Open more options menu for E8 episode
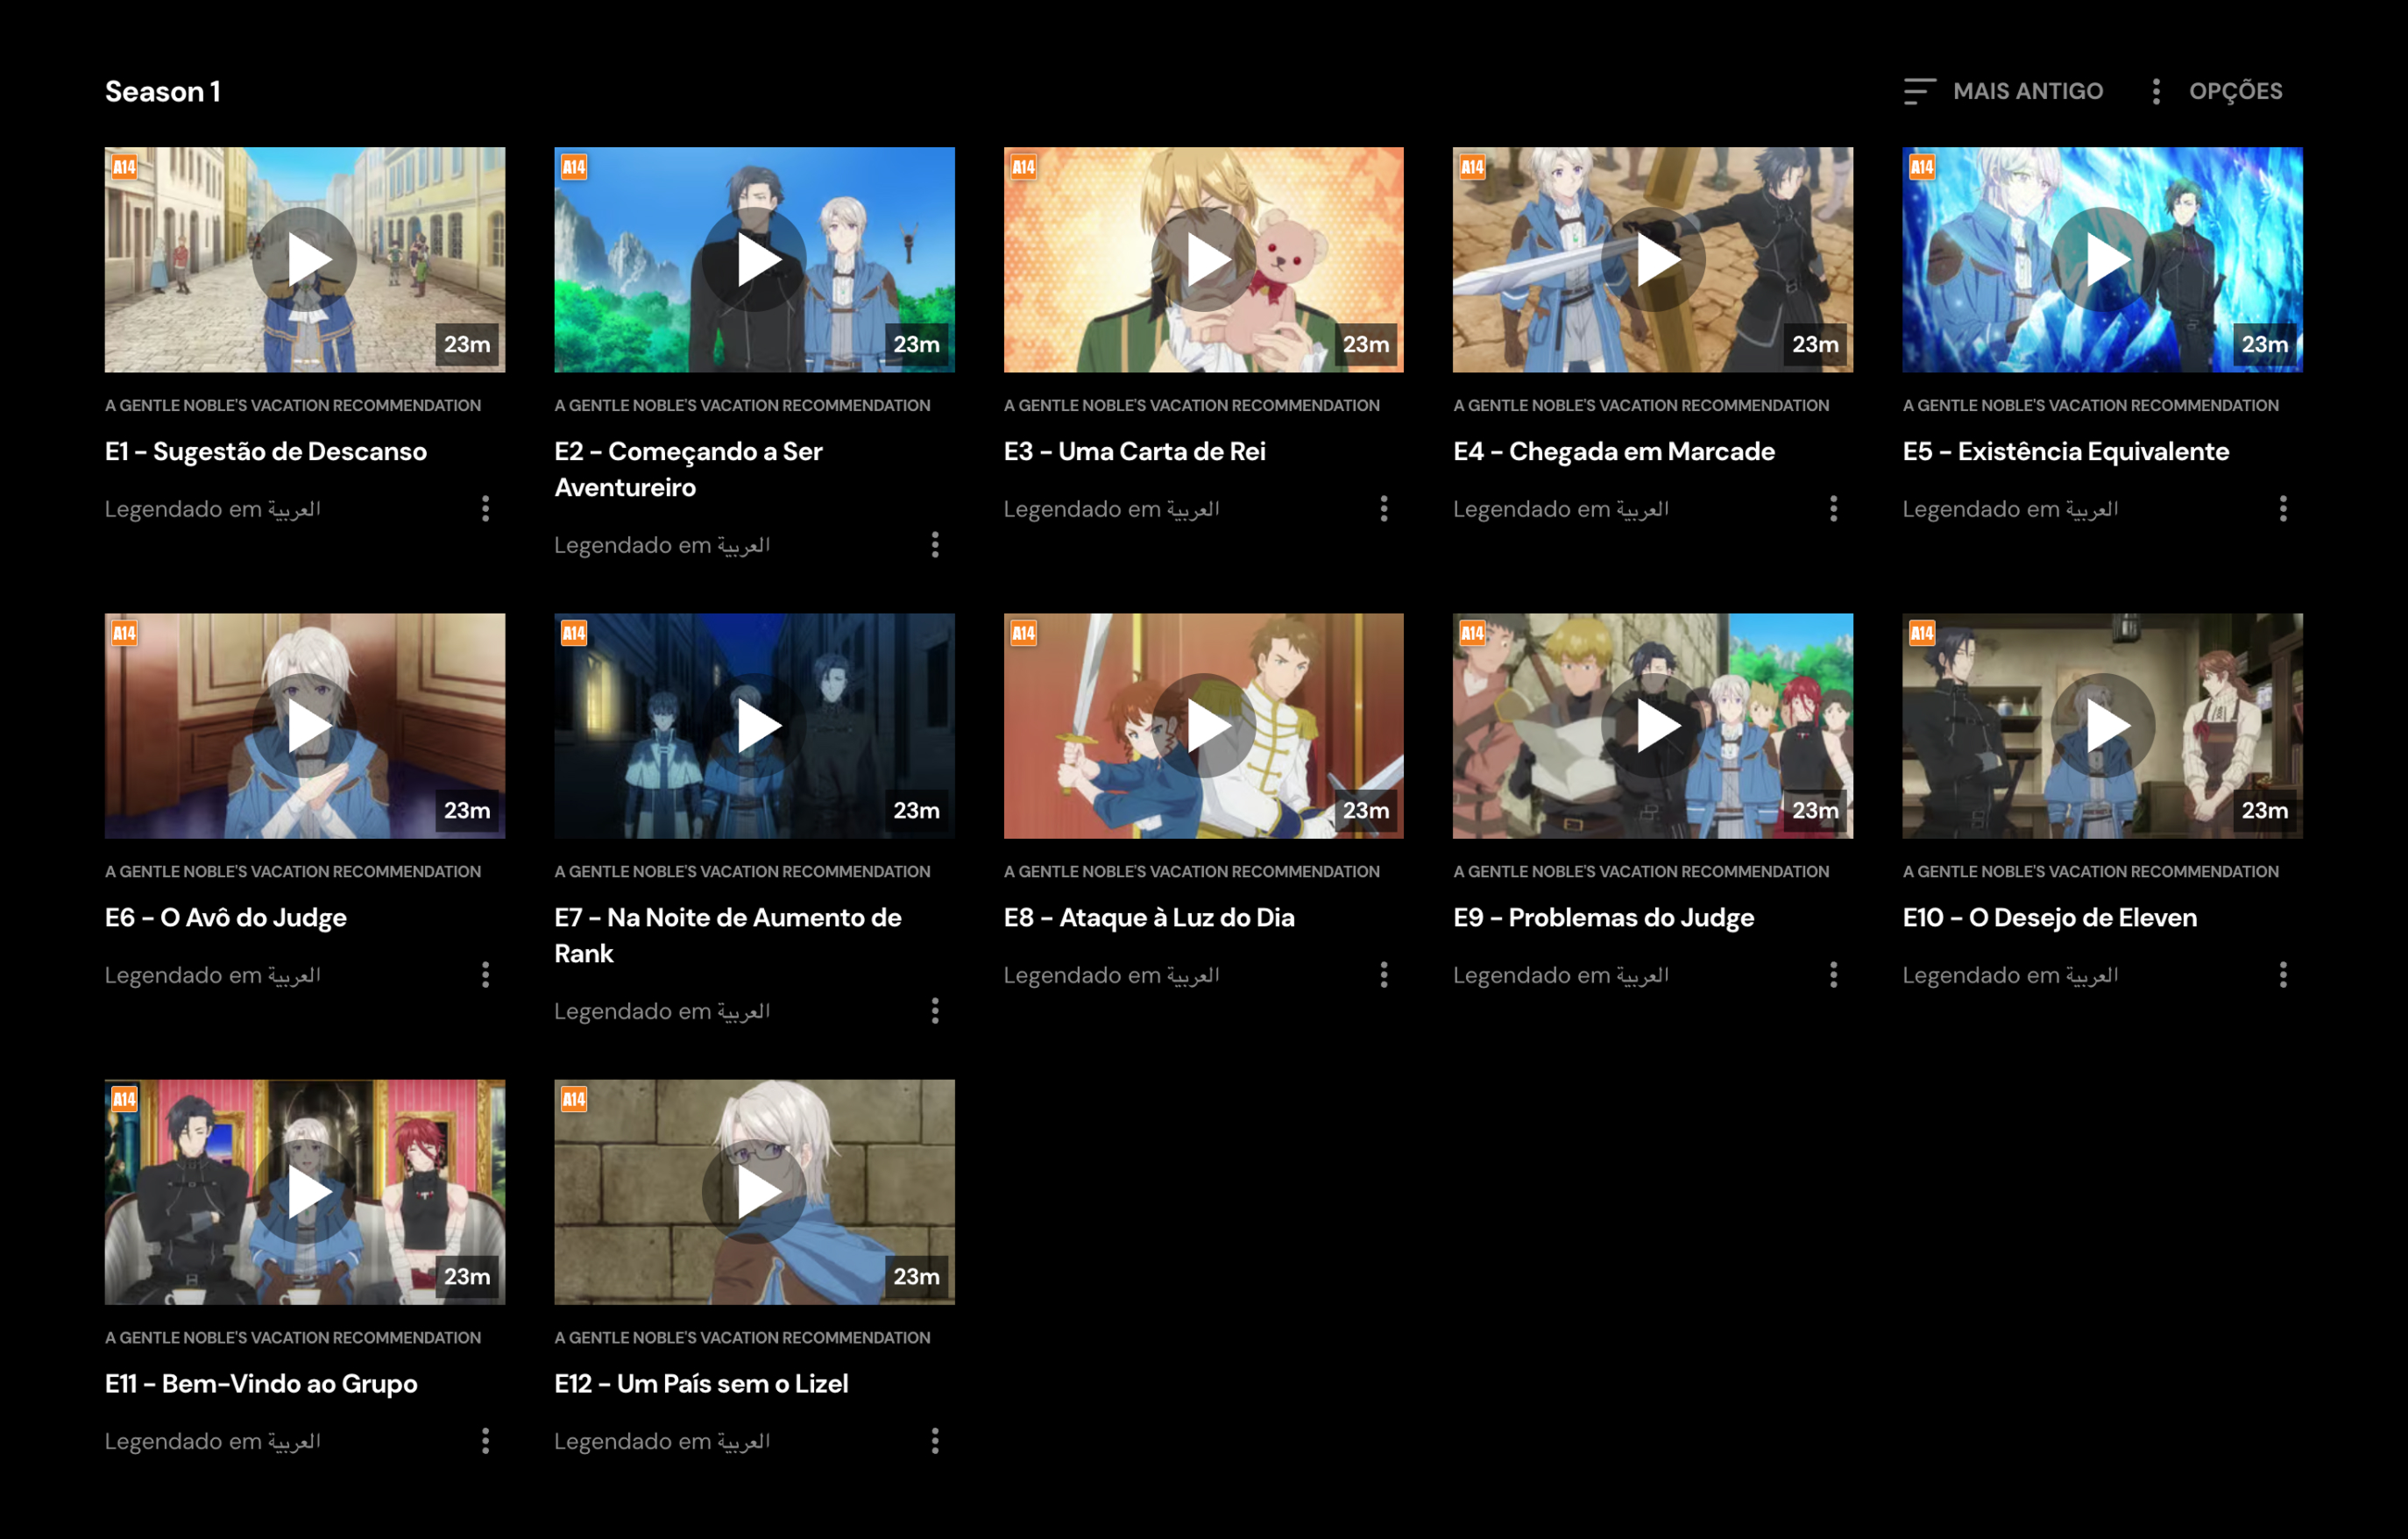 (1384, 975)
